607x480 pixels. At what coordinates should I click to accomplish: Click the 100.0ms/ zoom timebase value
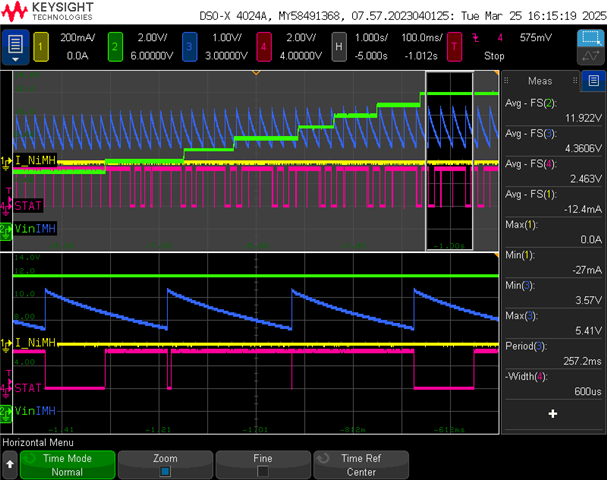pyautogui.click(x=422, y=38)
